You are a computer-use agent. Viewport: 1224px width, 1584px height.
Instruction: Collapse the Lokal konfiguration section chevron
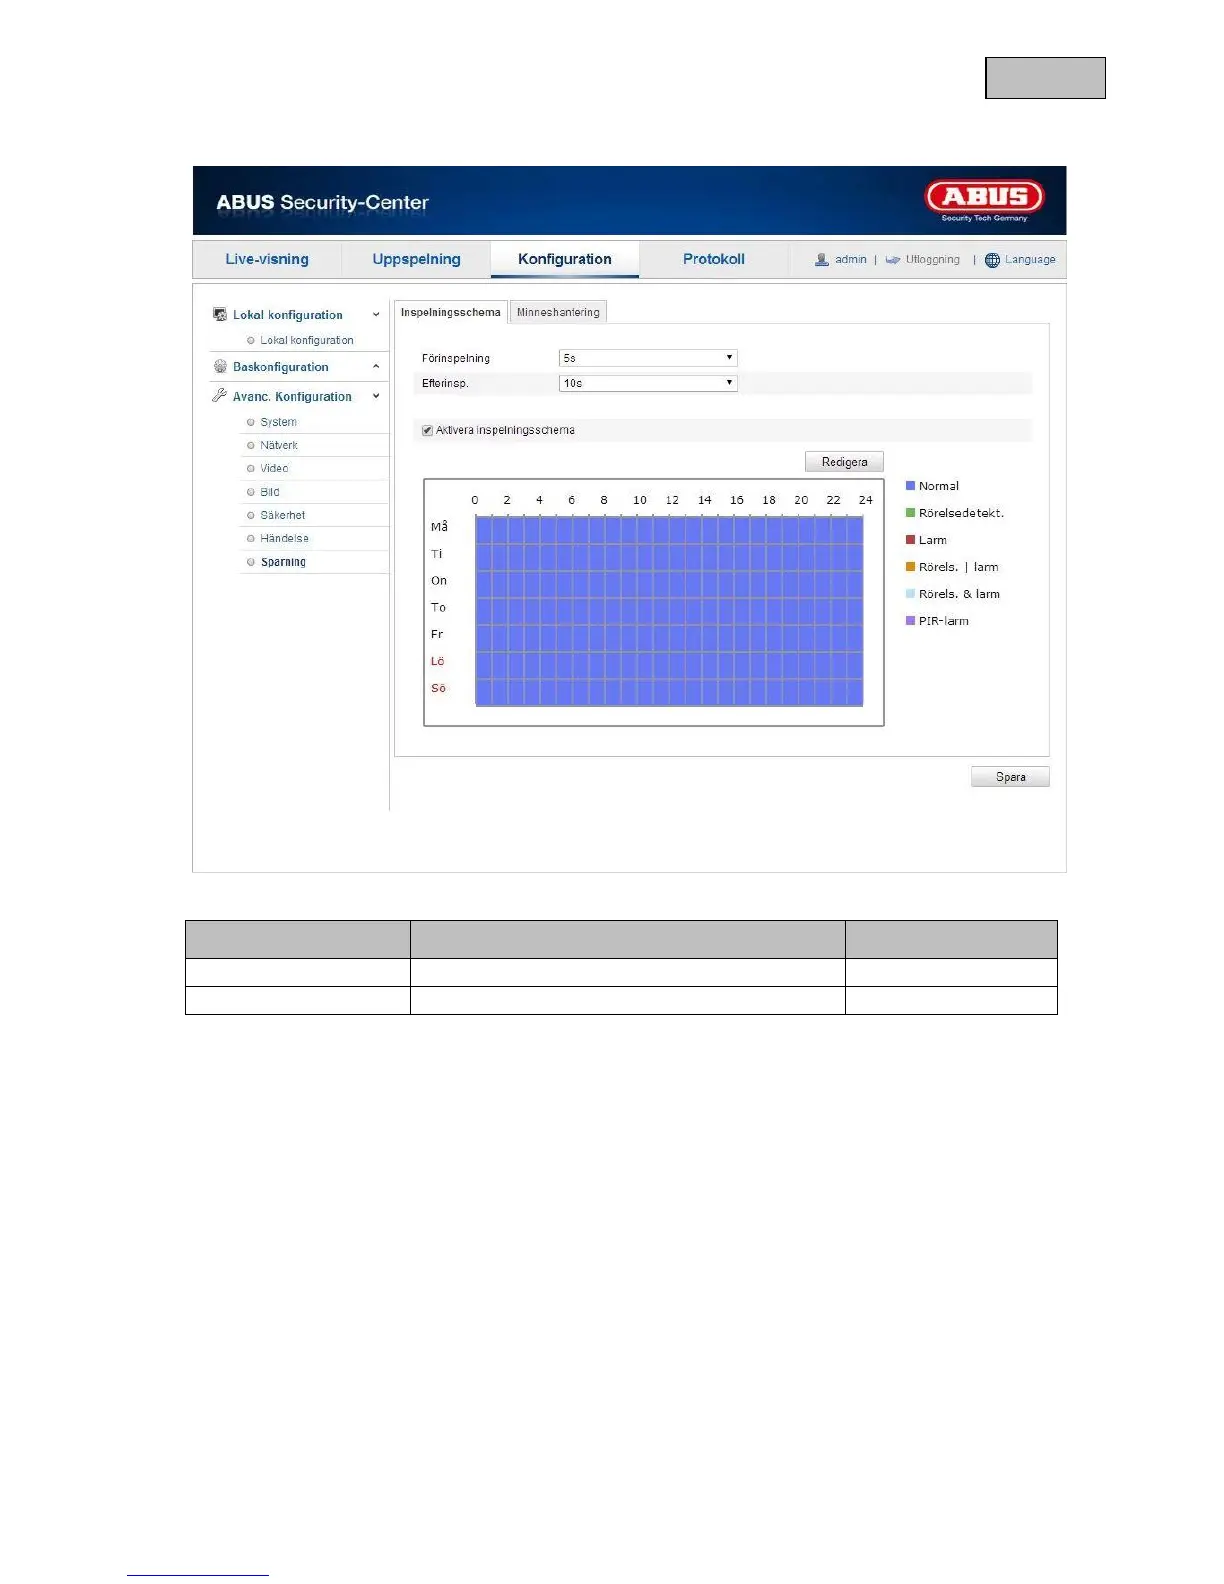[x=376, y=315]
